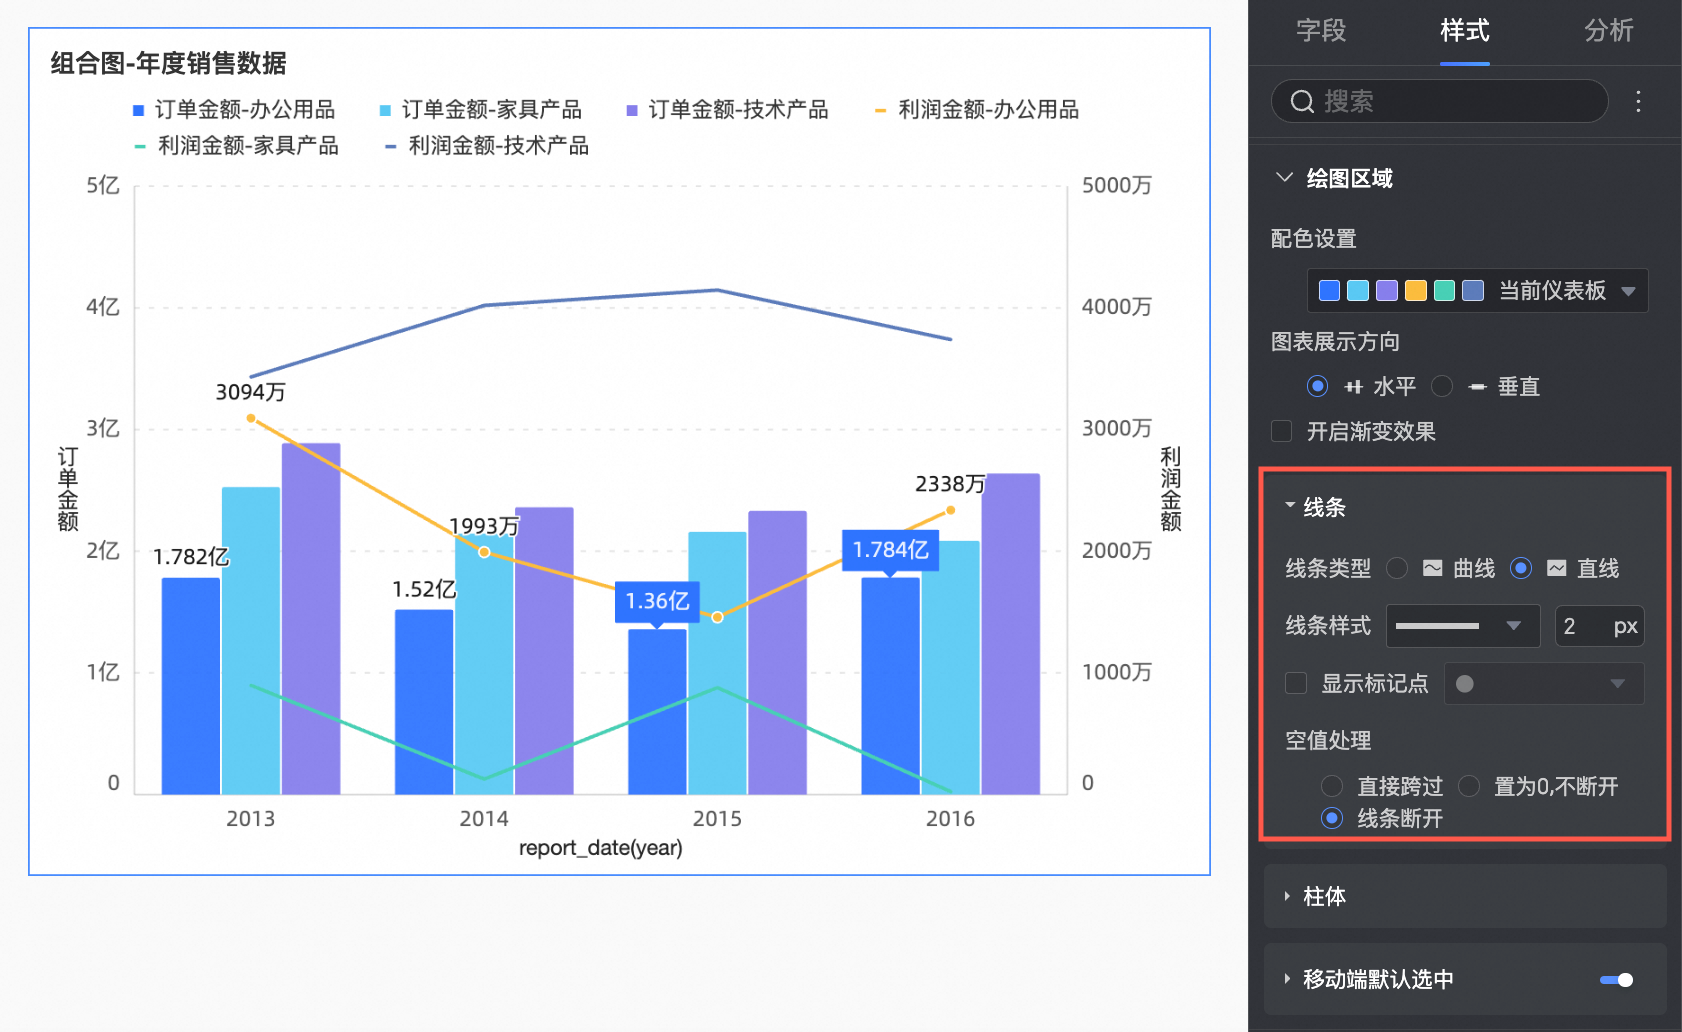
Task: Enable 开启渐变效果 checkbox
Action: 1281,431
